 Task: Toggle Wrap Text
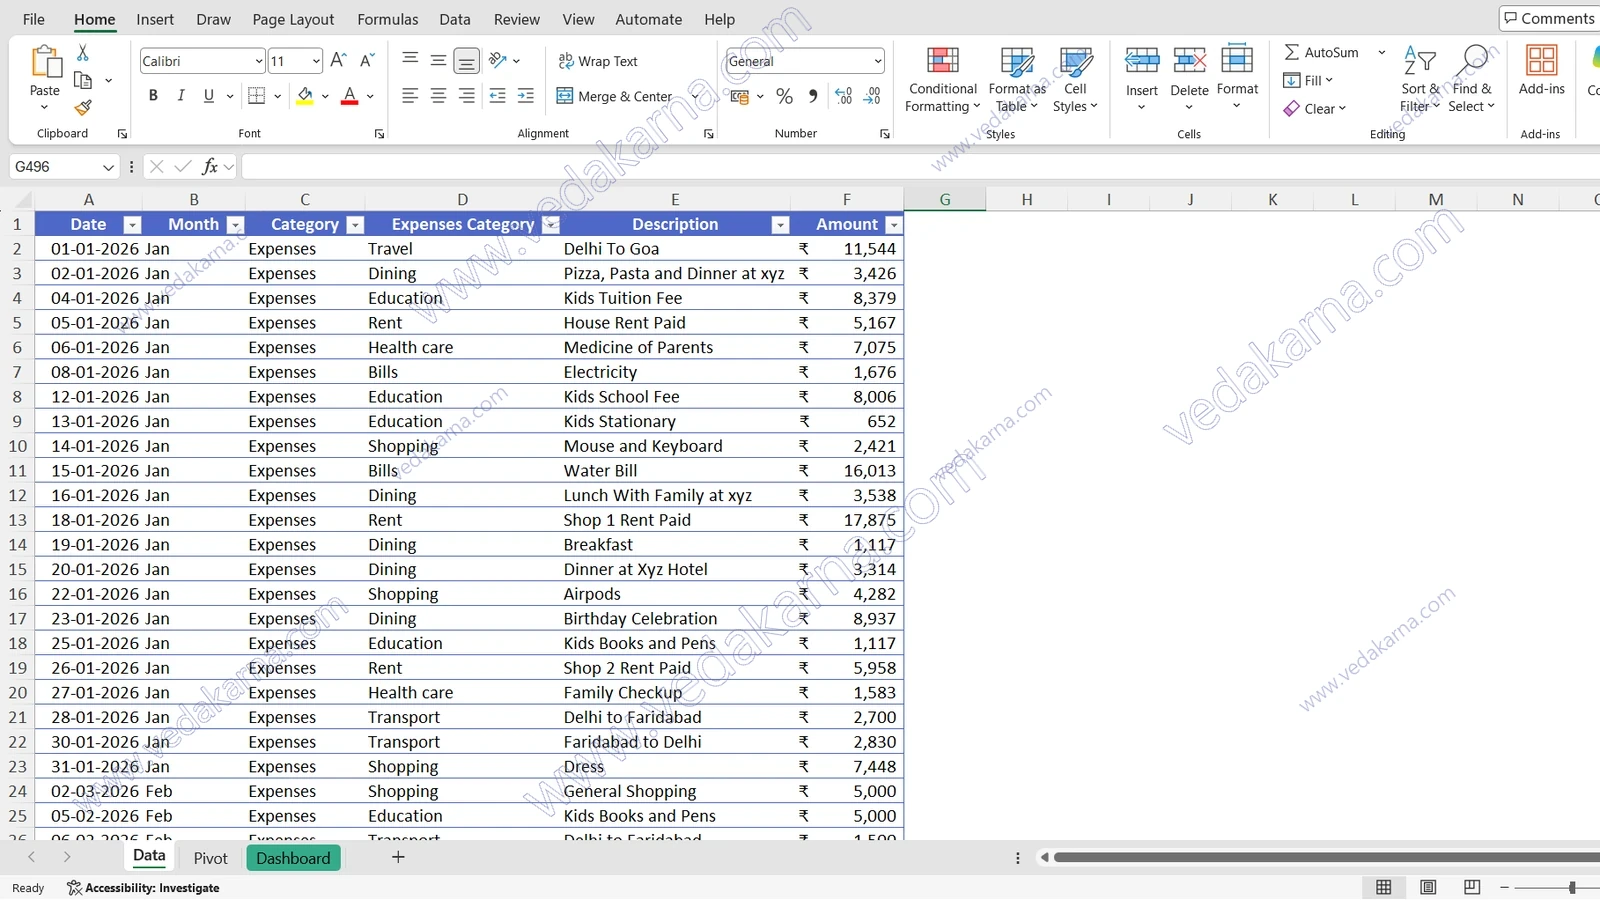pos(598,61)
